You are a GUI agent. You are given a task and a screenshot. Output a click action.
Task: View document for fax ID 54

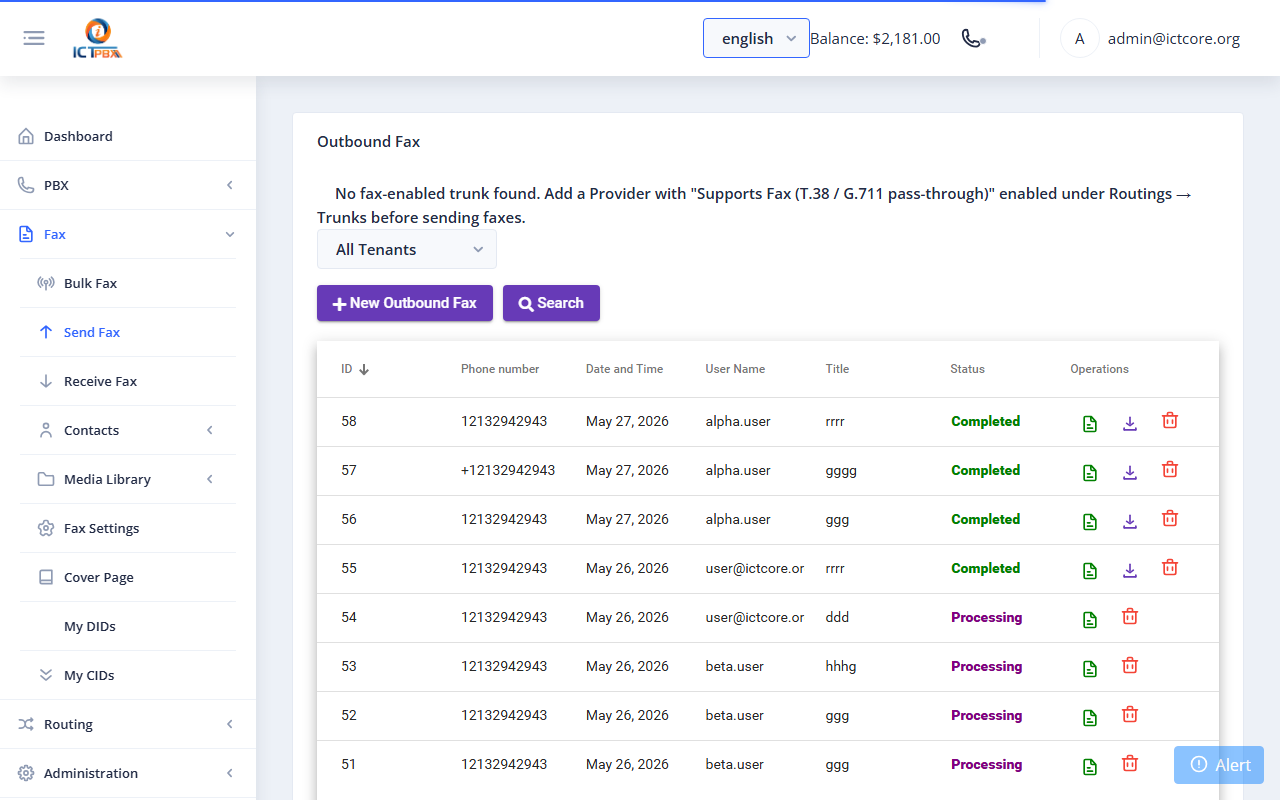coord(1090,619)
